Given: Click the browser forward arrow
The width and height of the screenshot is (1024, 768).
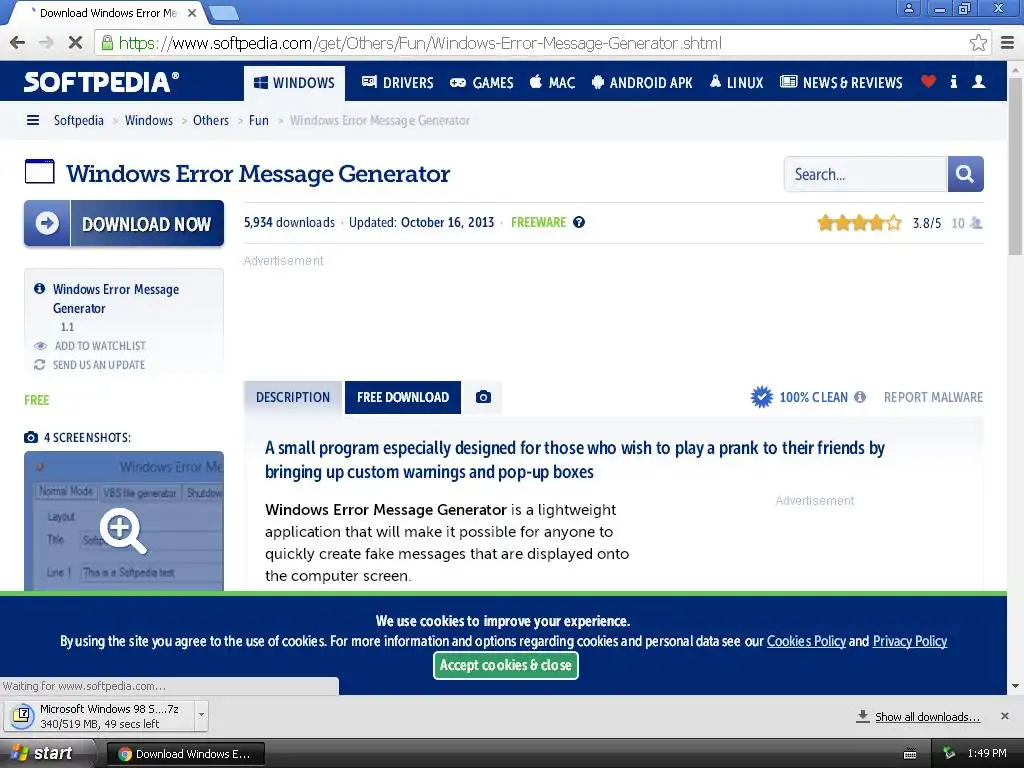Looking at the screenshot, I should click(46, 43).
